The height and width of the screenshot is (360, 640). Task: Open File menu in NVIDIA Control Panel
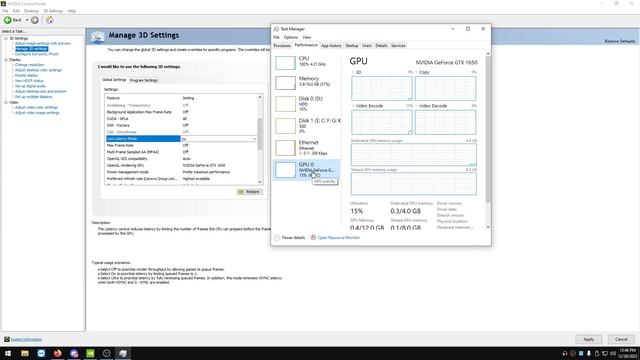[x=5, y=11]
